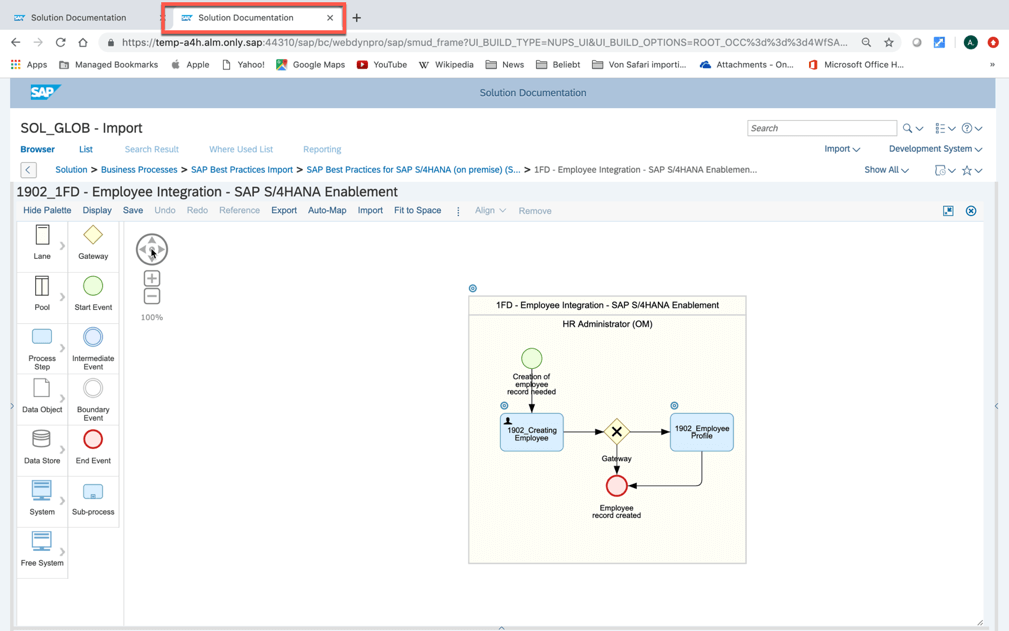Open the Search Result tab
Viewport: 1009px width, 631px height.
pos(151,149)
